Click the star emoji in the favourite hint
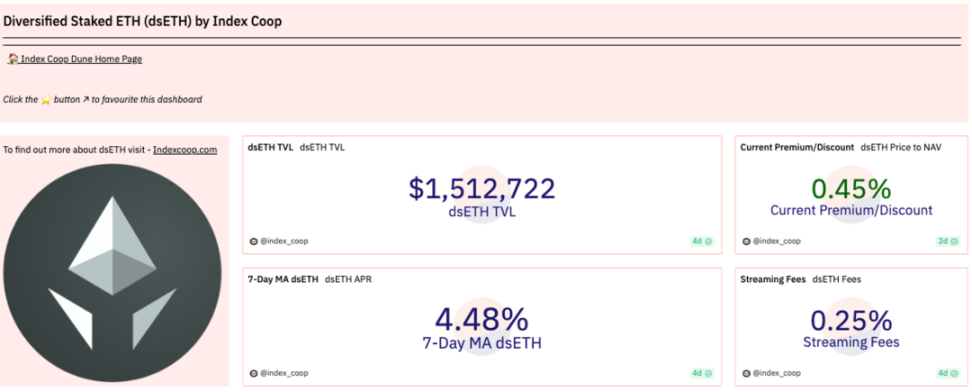The height and width of the screenshot is (392, 972). click(46, 99)
